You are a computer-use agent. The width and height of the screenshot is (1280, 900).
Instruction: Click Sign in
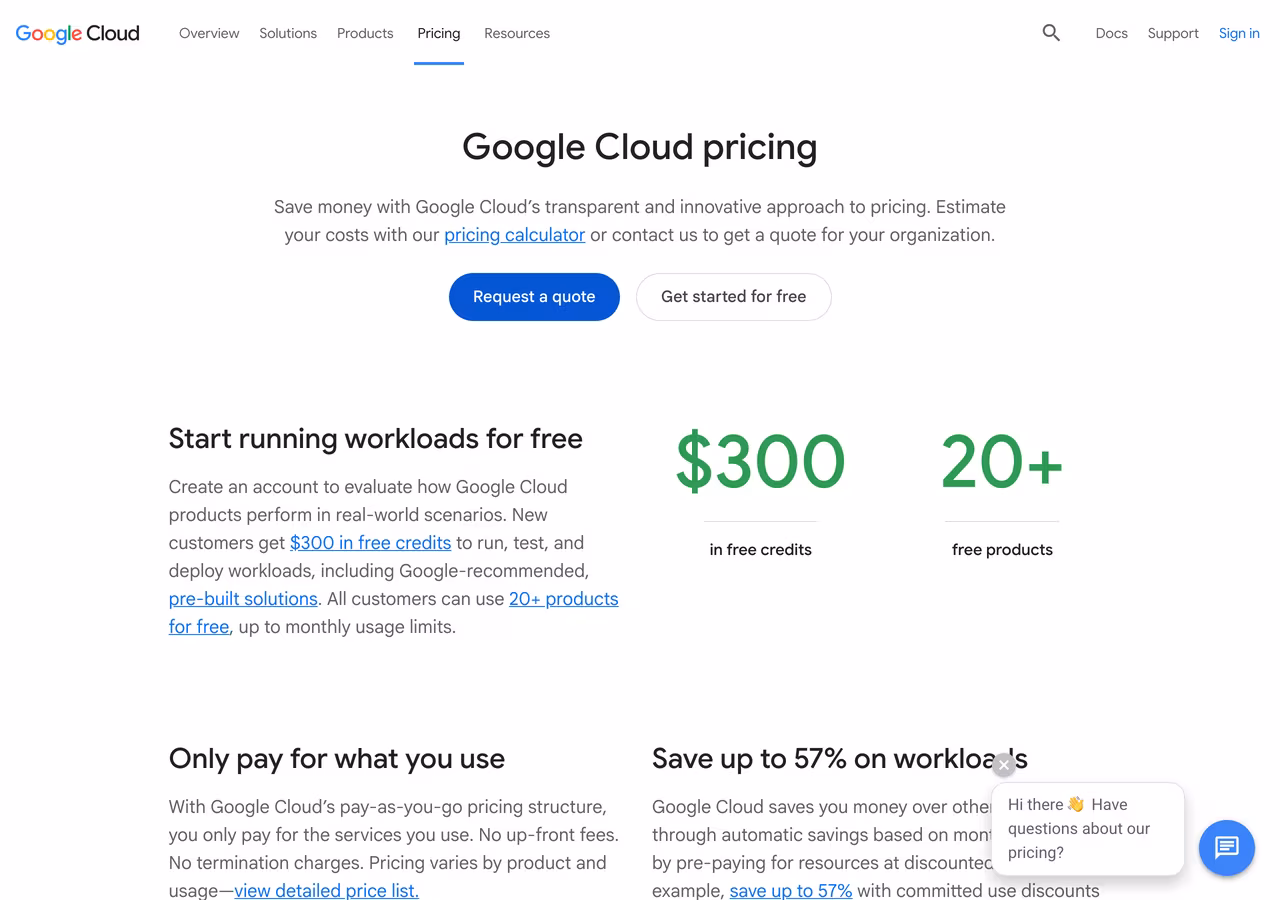[x=1239, y=33]
